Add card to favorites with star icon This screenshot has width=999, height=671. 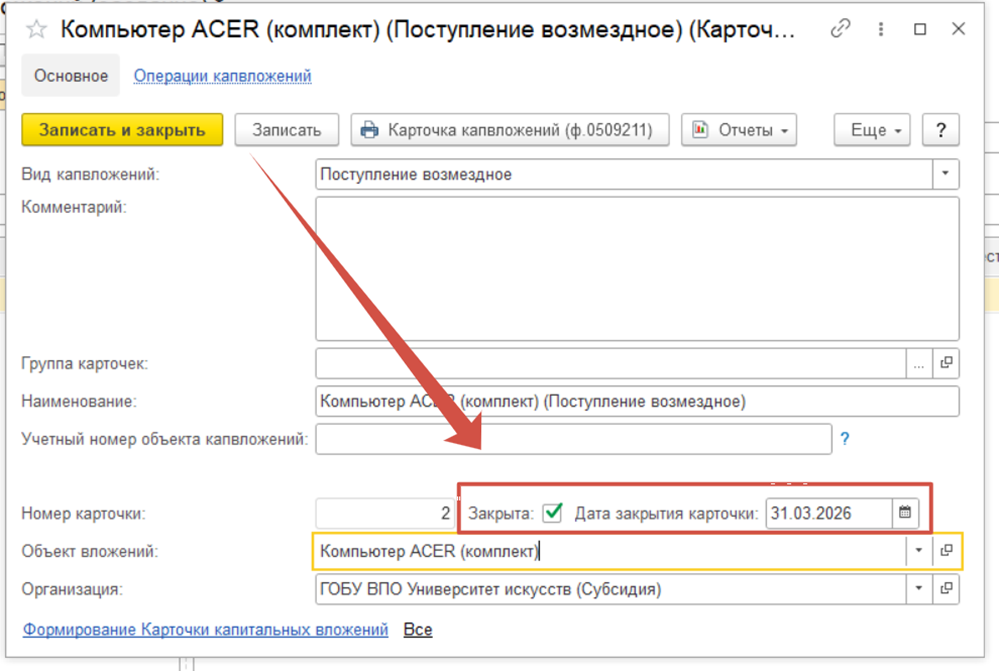pyautogui.click(x=36, y=29)
